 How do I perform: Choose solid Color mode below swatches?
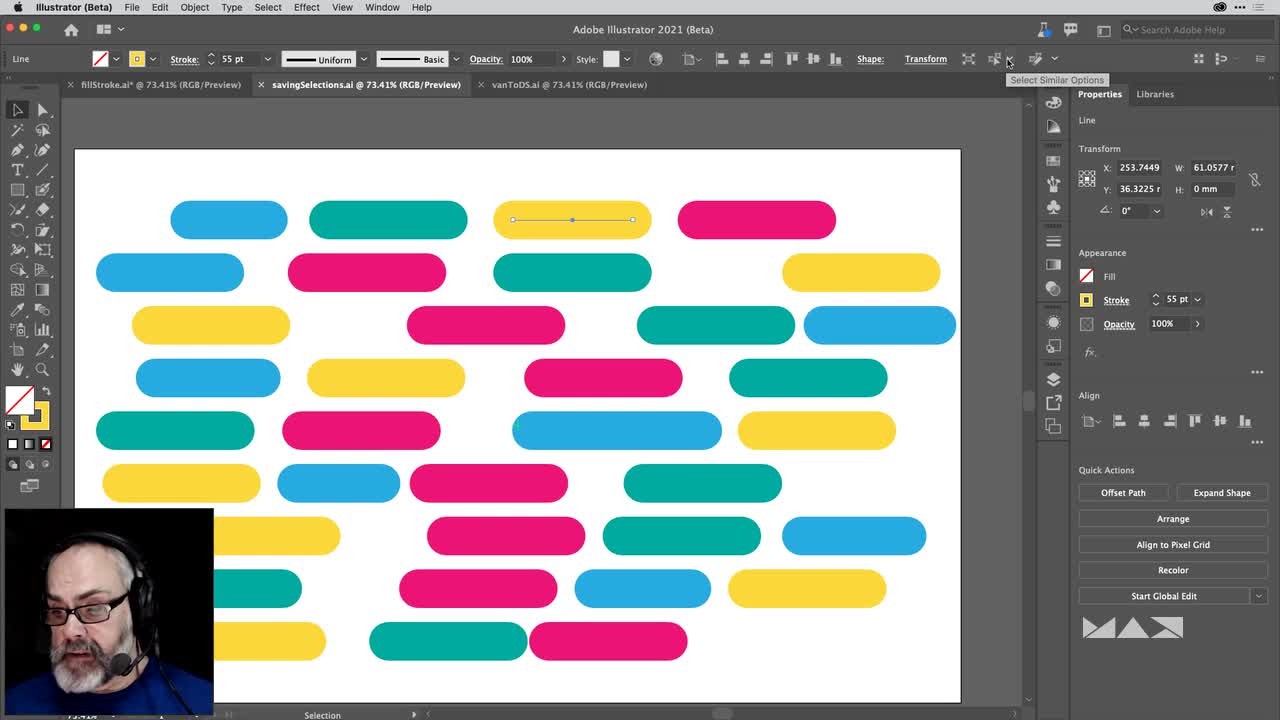(x=13, y=444)
